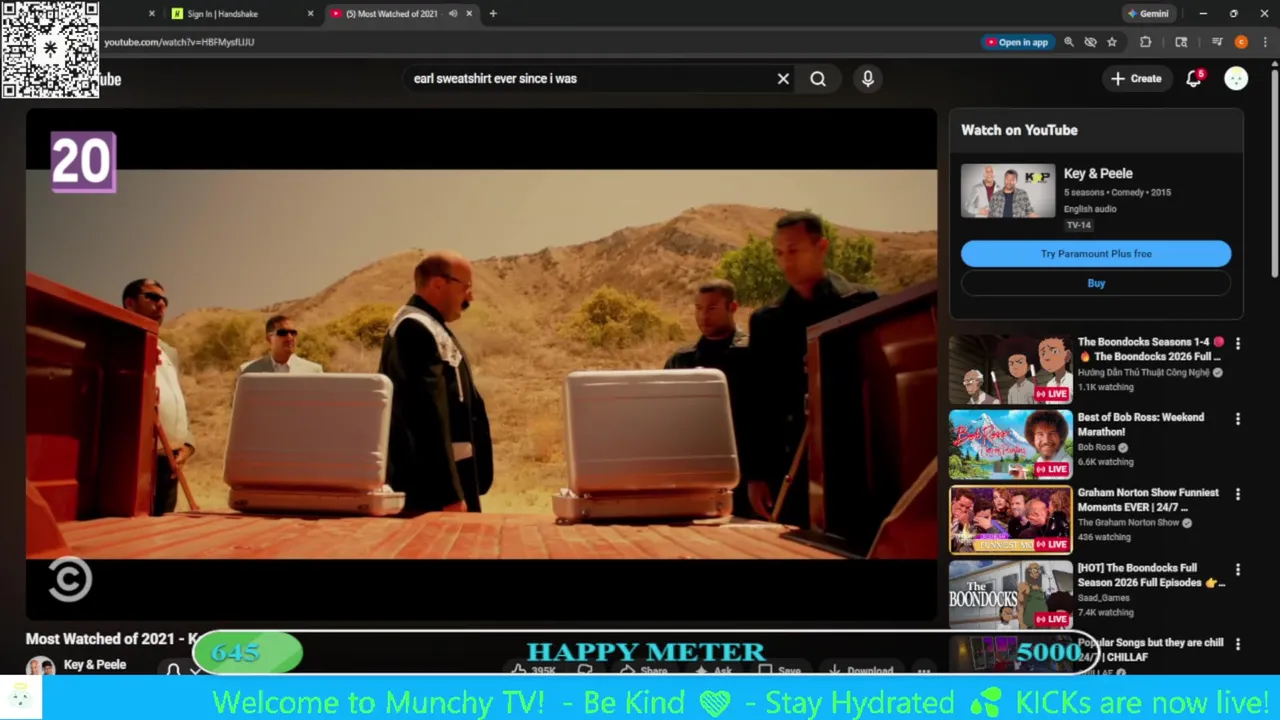Screen dimensions: 1280x720
Task: Open the Chrome profile avatar
Action: point(1241,42)
